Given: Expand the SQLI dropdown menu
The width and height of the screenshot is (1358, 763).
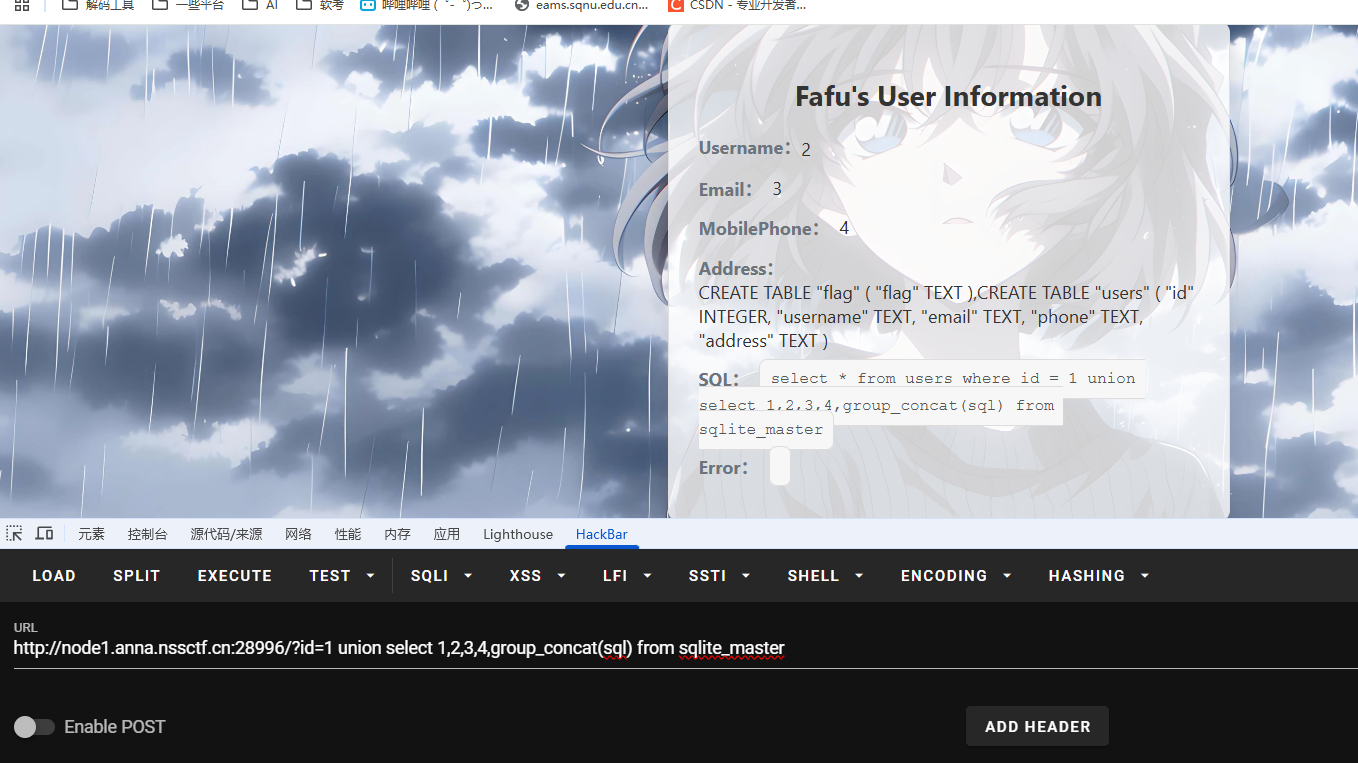Looking at the screenshot, I should (441, 576).
